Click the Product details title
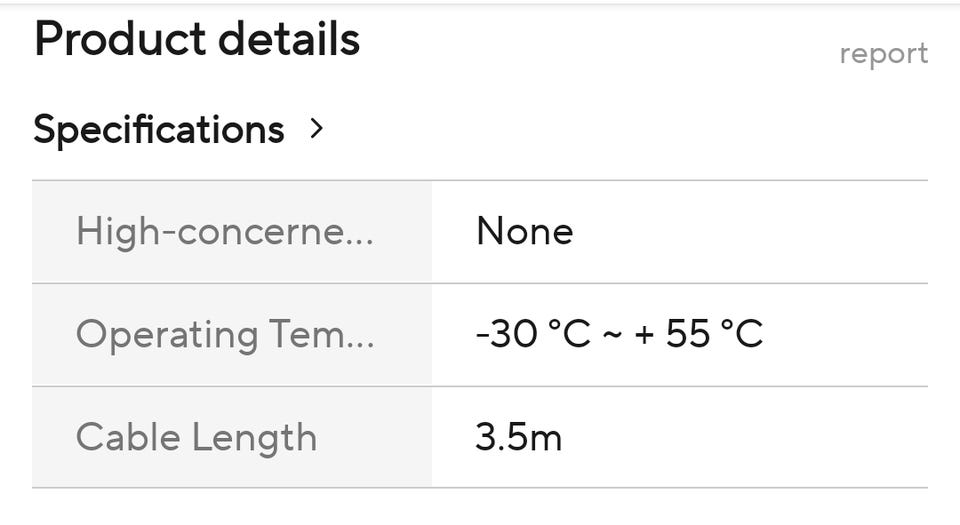Screen dimensions: 960x525 click(197, 40)
